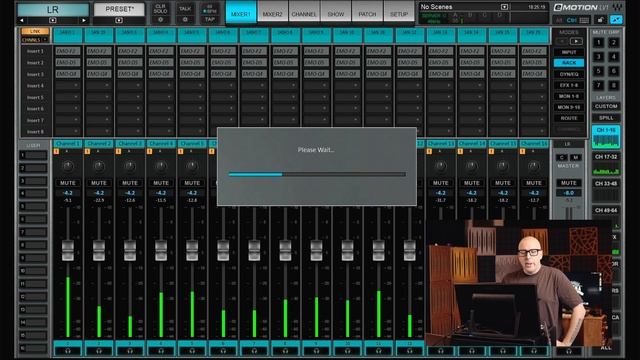Screen dimensions: 640x360
Task: Click the Channel 1 pan knob
Action: point(68,166)
